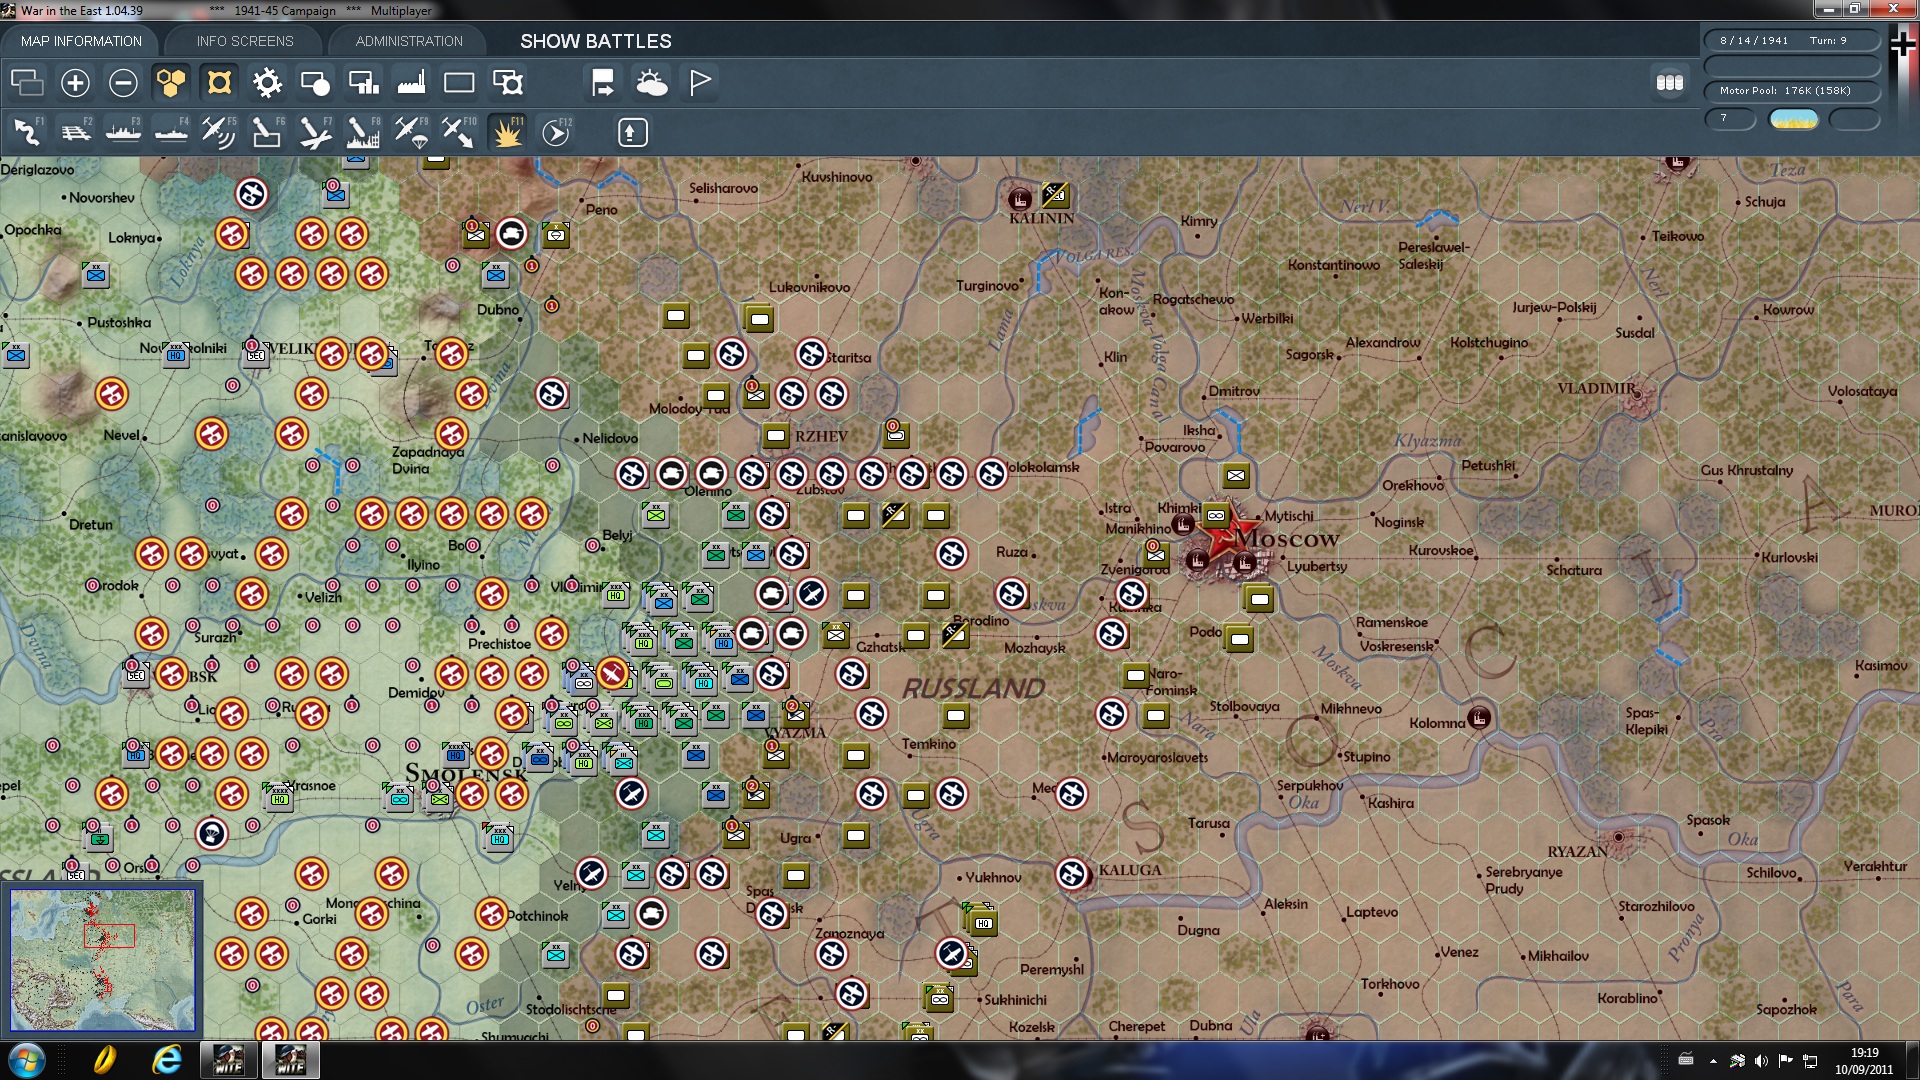1920x1080 pixels.
Task: Select the F9 aircraft-with-parachute mode
Action: coord(411,132)
